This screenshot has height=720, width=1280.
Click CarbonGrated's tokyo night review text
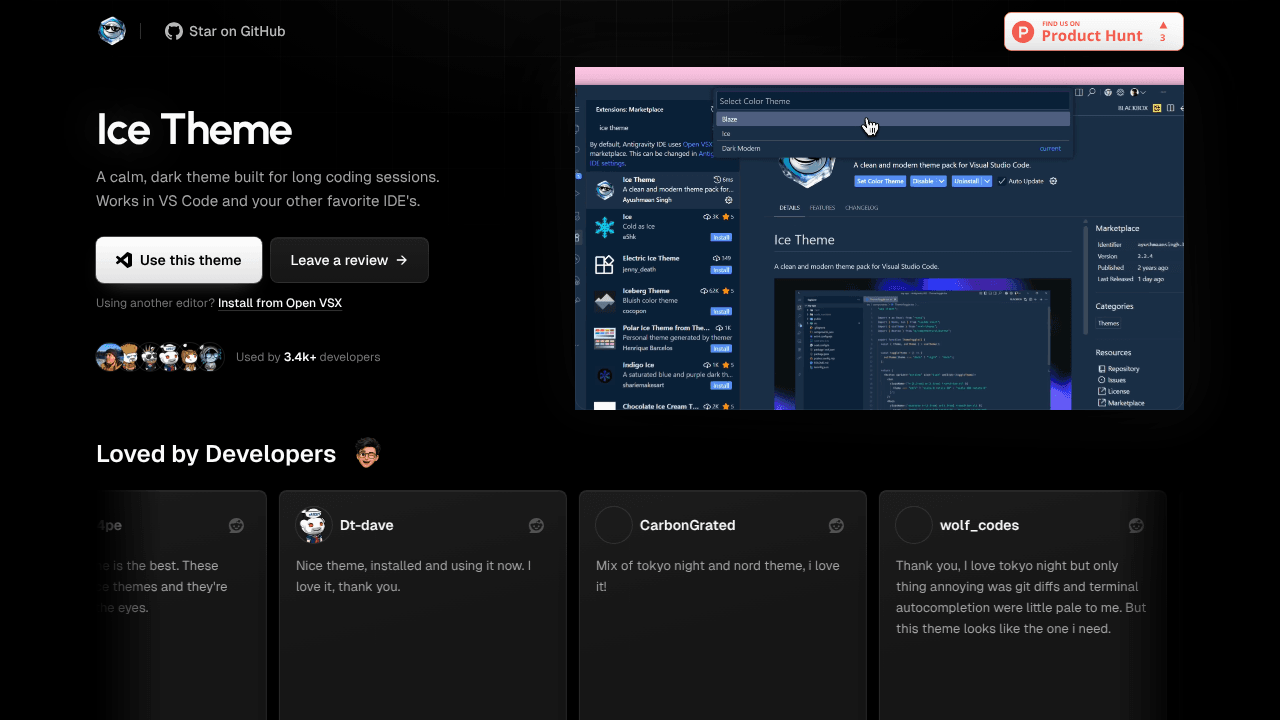718,576
